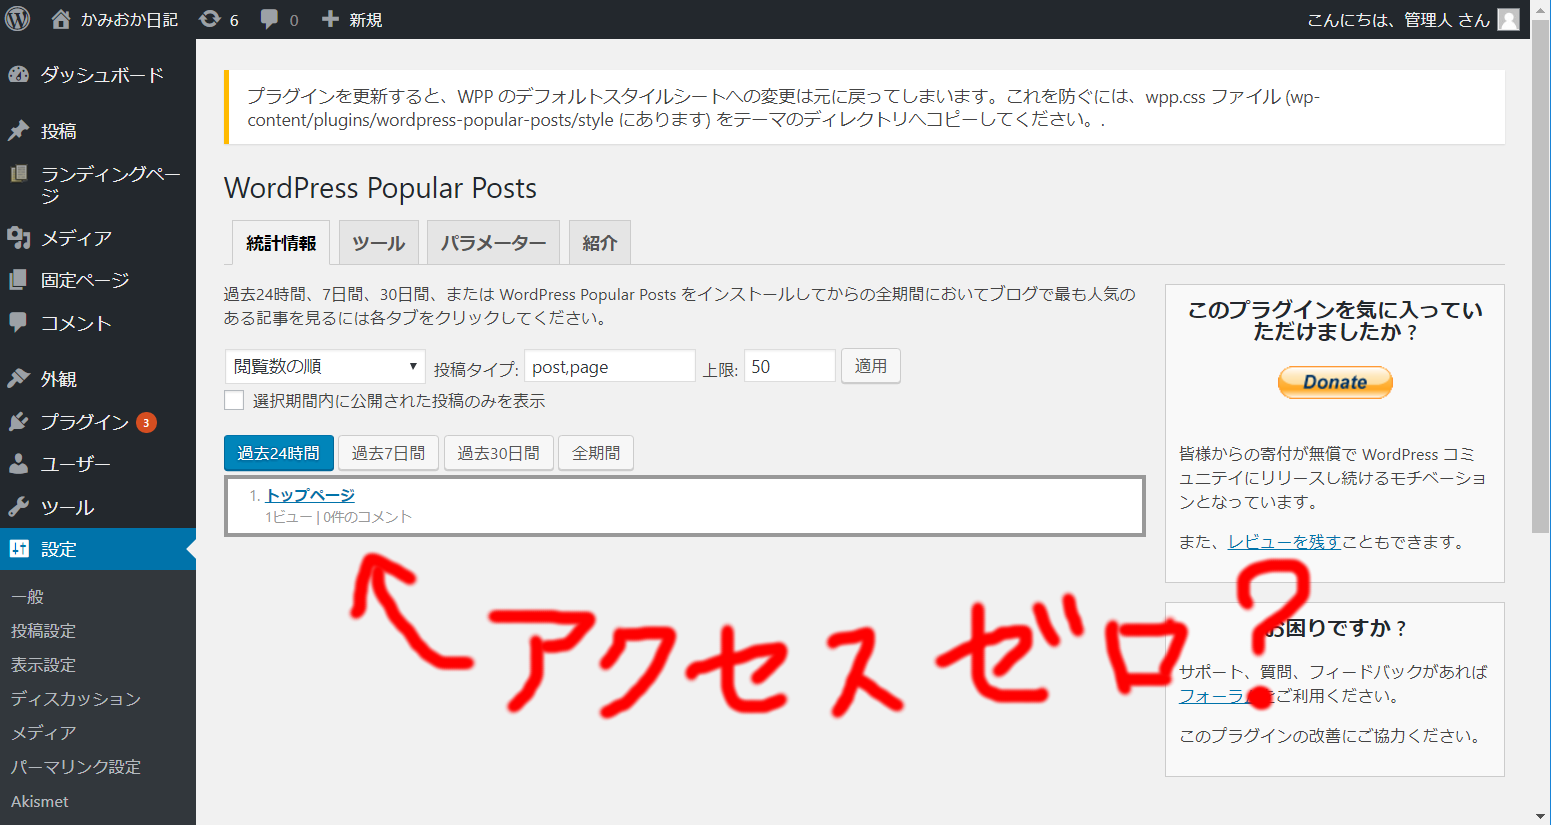Click the 新規 label in the admin bar
1551x825 pixels.
366,20
